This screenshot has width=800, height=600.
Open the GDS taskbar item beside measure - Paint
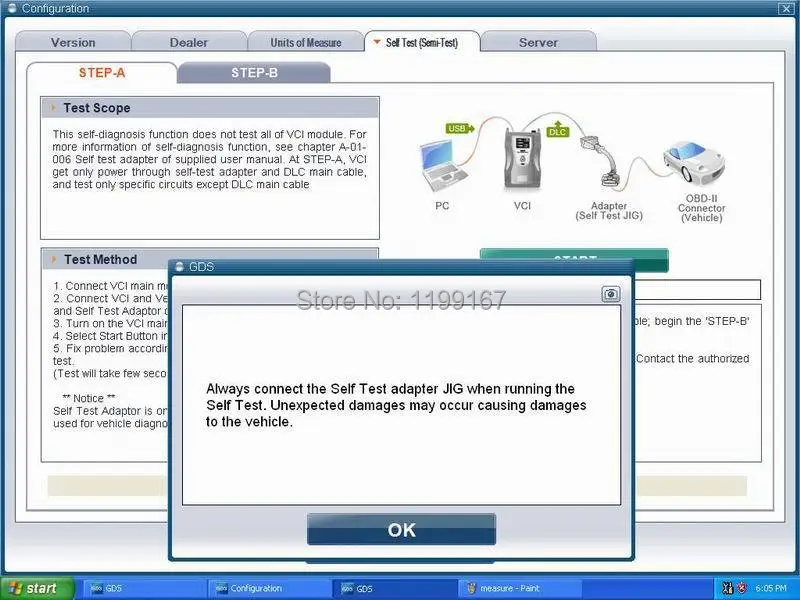394,588
